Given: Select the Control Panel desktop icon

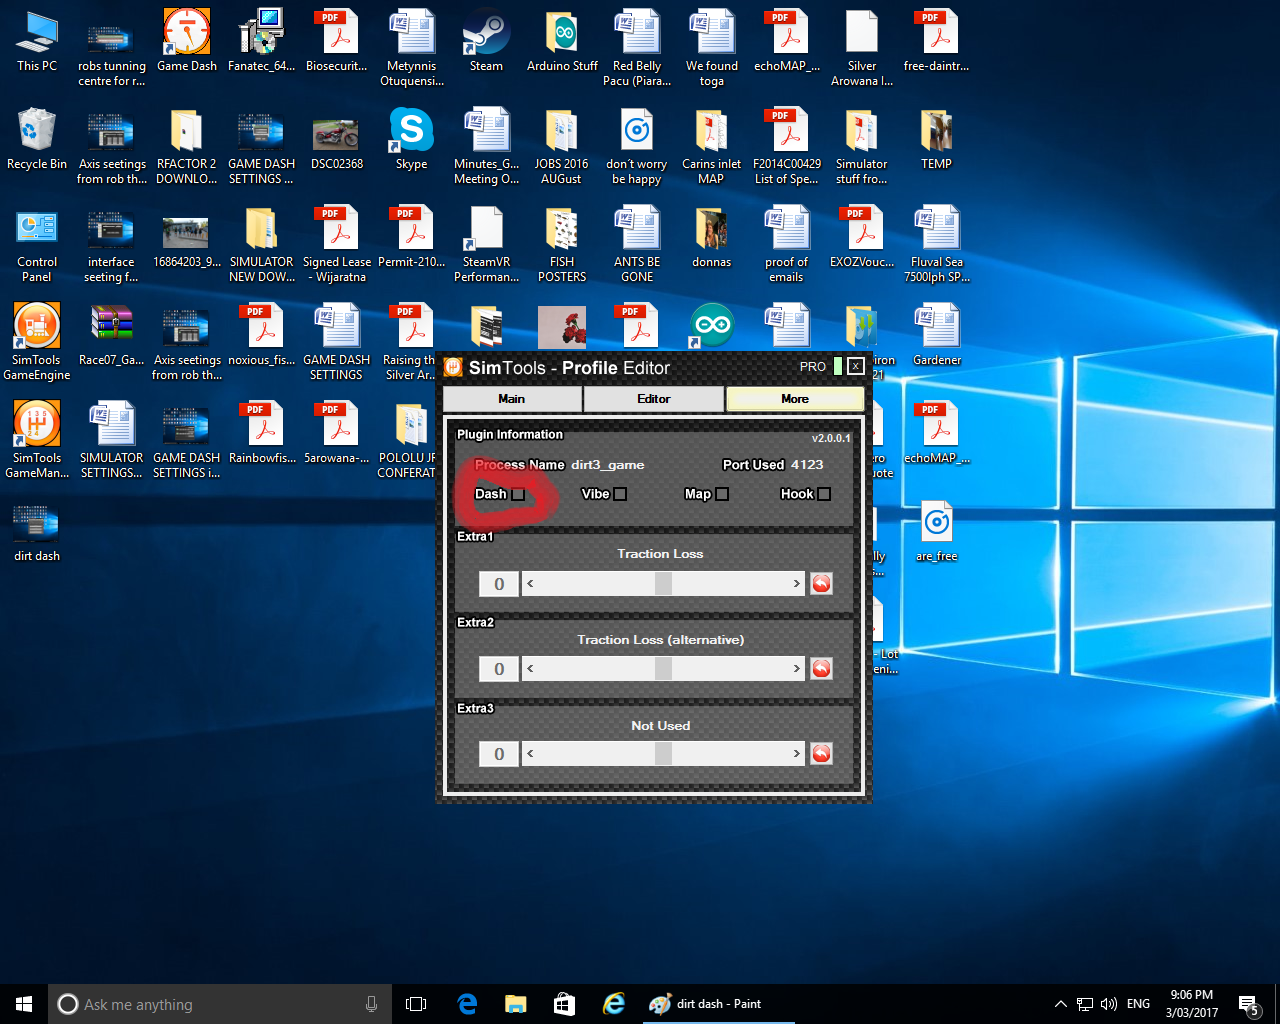Looking at the screenshot, I should click(37, 245).
